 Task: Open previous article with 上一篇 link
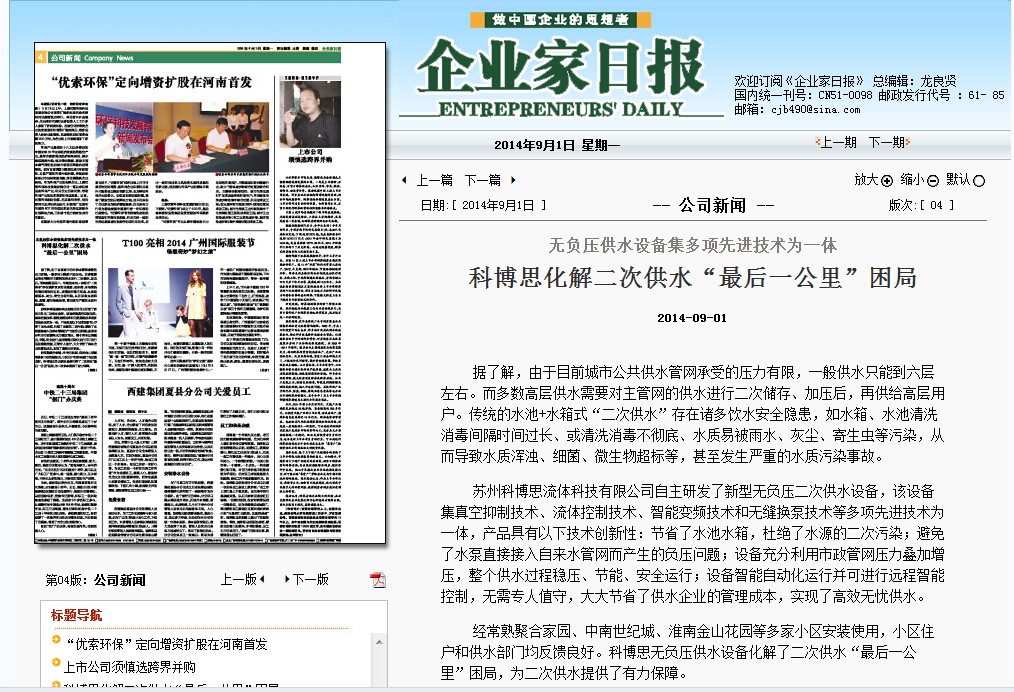[434, 181]
